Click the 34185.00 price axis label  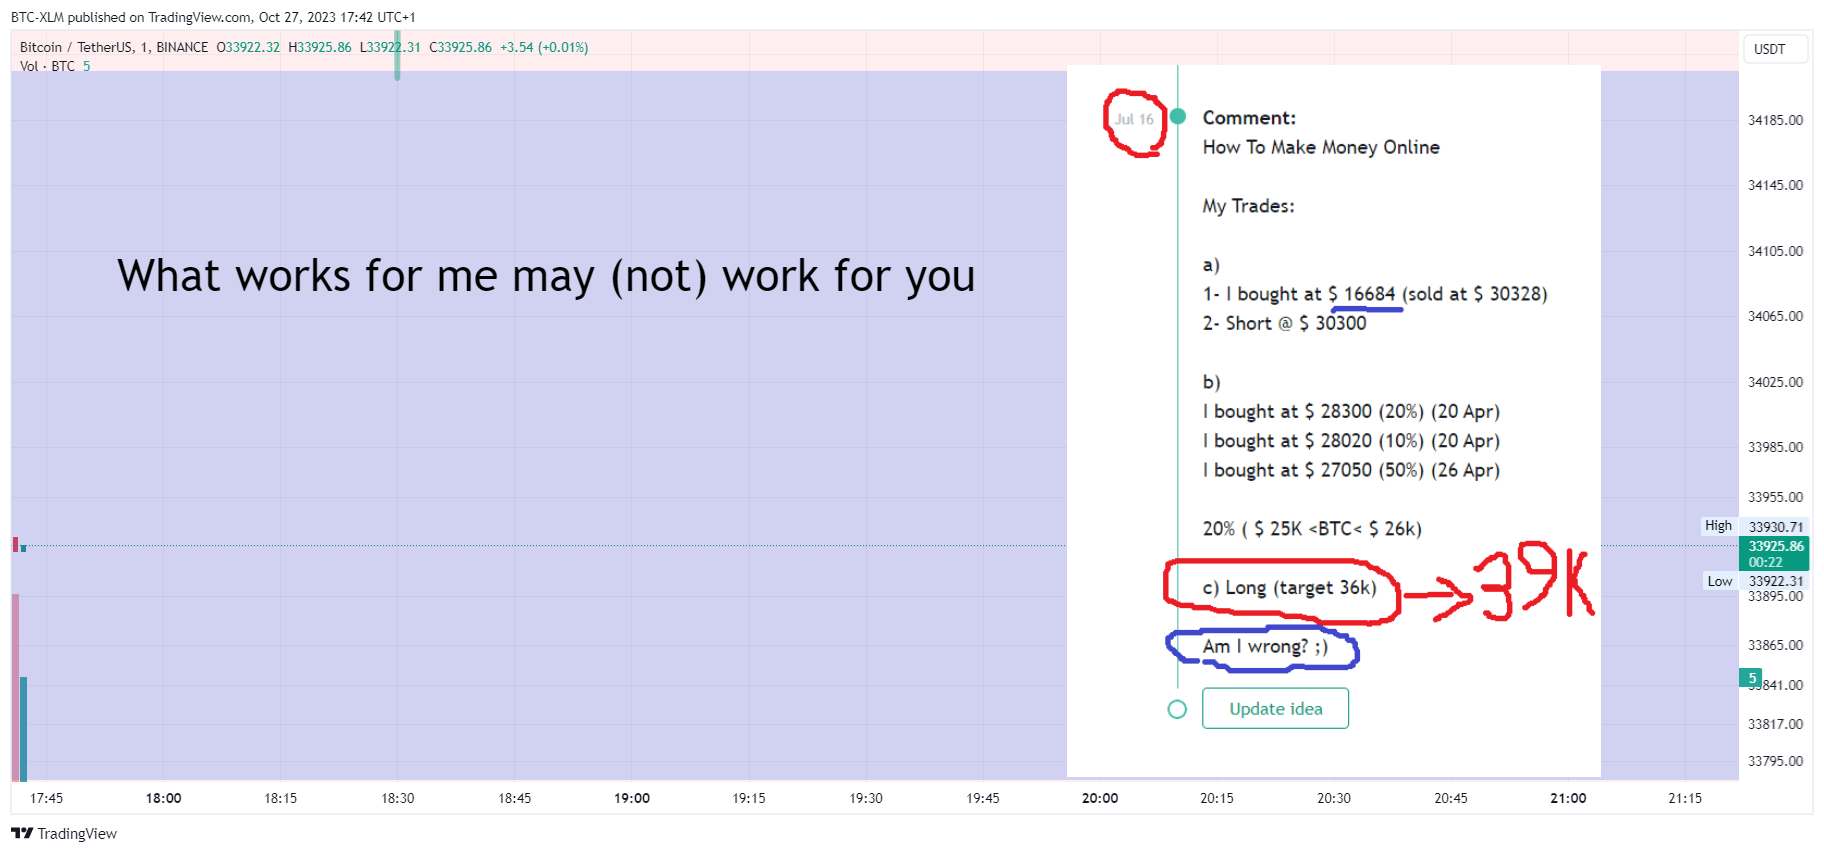pyautogui.click(x=1775, y=120)
